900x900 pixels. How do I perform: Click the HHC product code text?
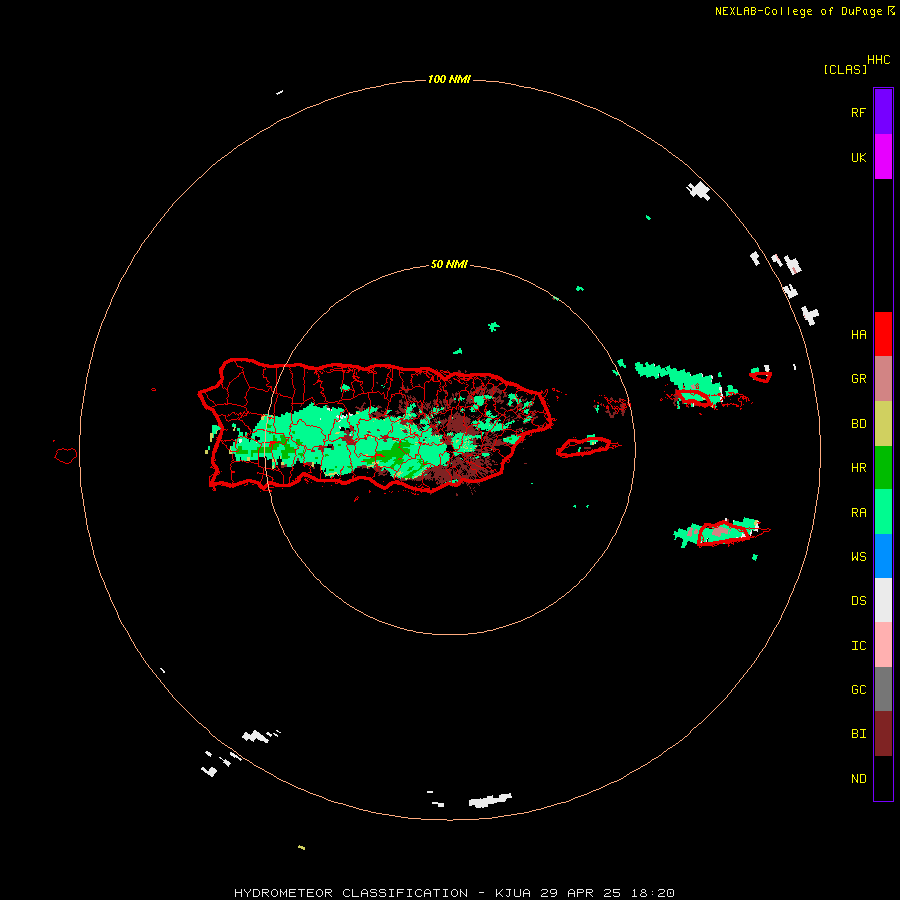point(878,60)
